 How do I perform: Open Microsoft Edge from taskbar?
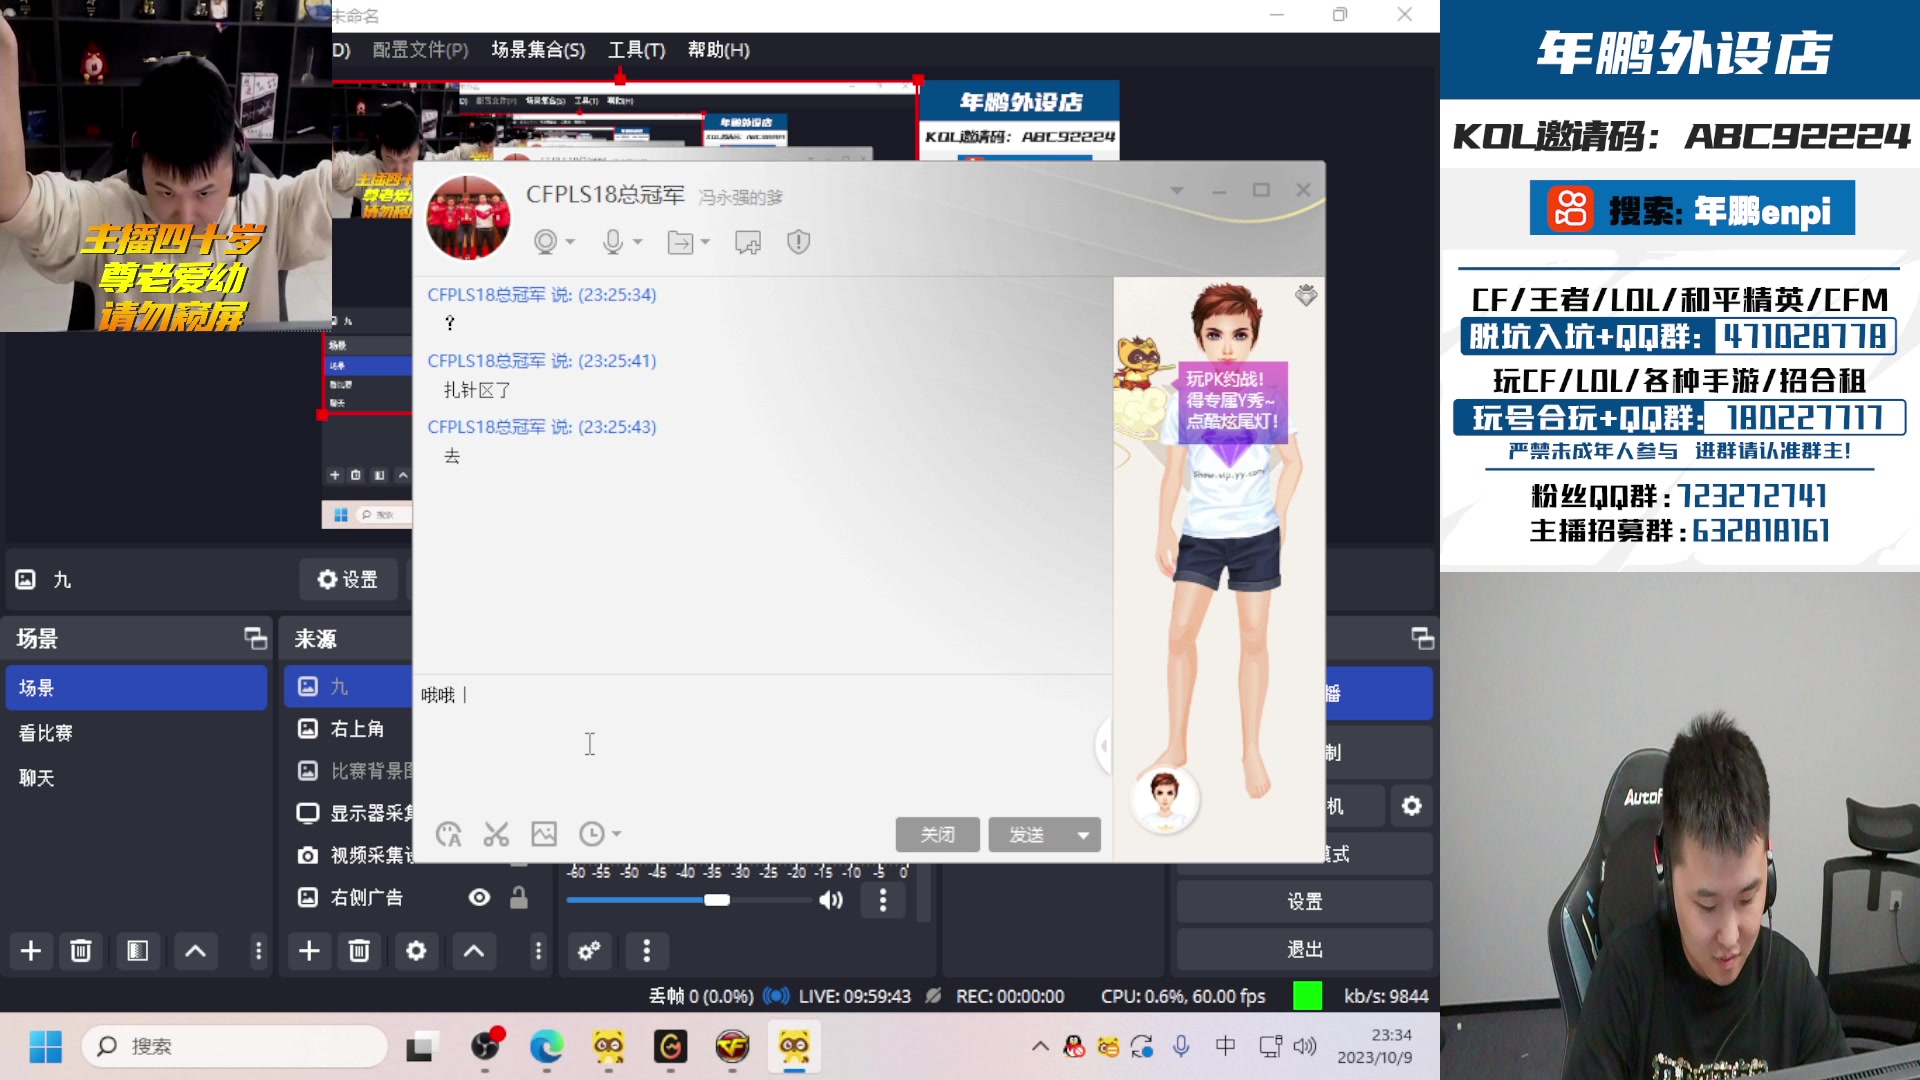tap(546, 1046)
